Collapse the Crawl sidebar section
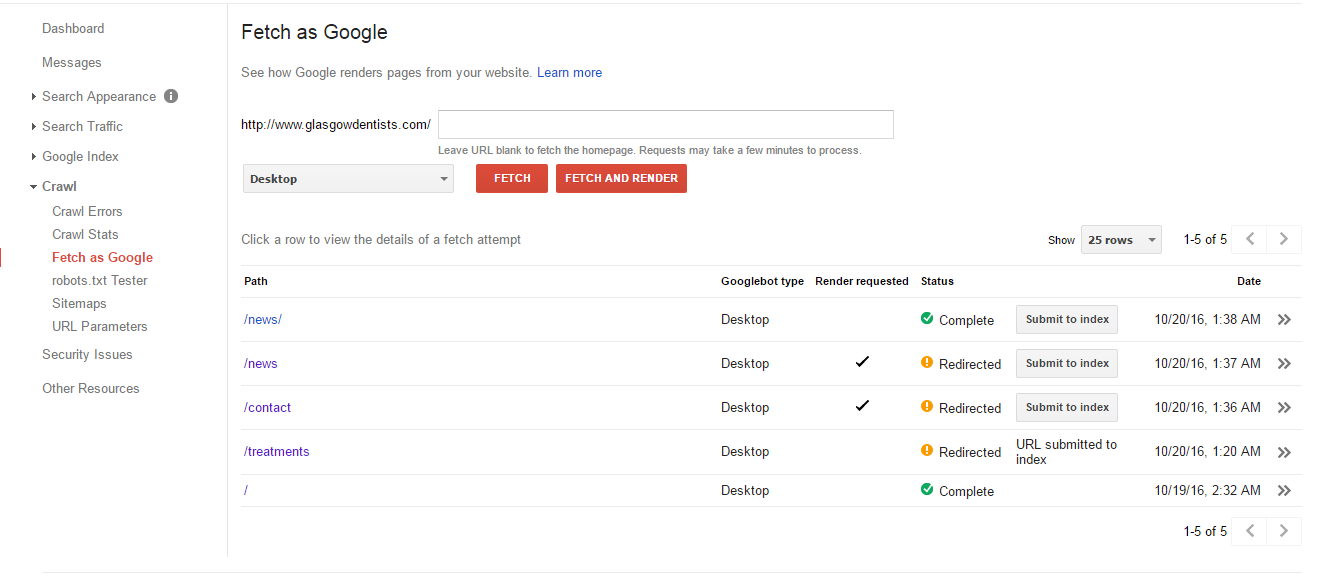 pyautogui.click(x=53, y=186)
